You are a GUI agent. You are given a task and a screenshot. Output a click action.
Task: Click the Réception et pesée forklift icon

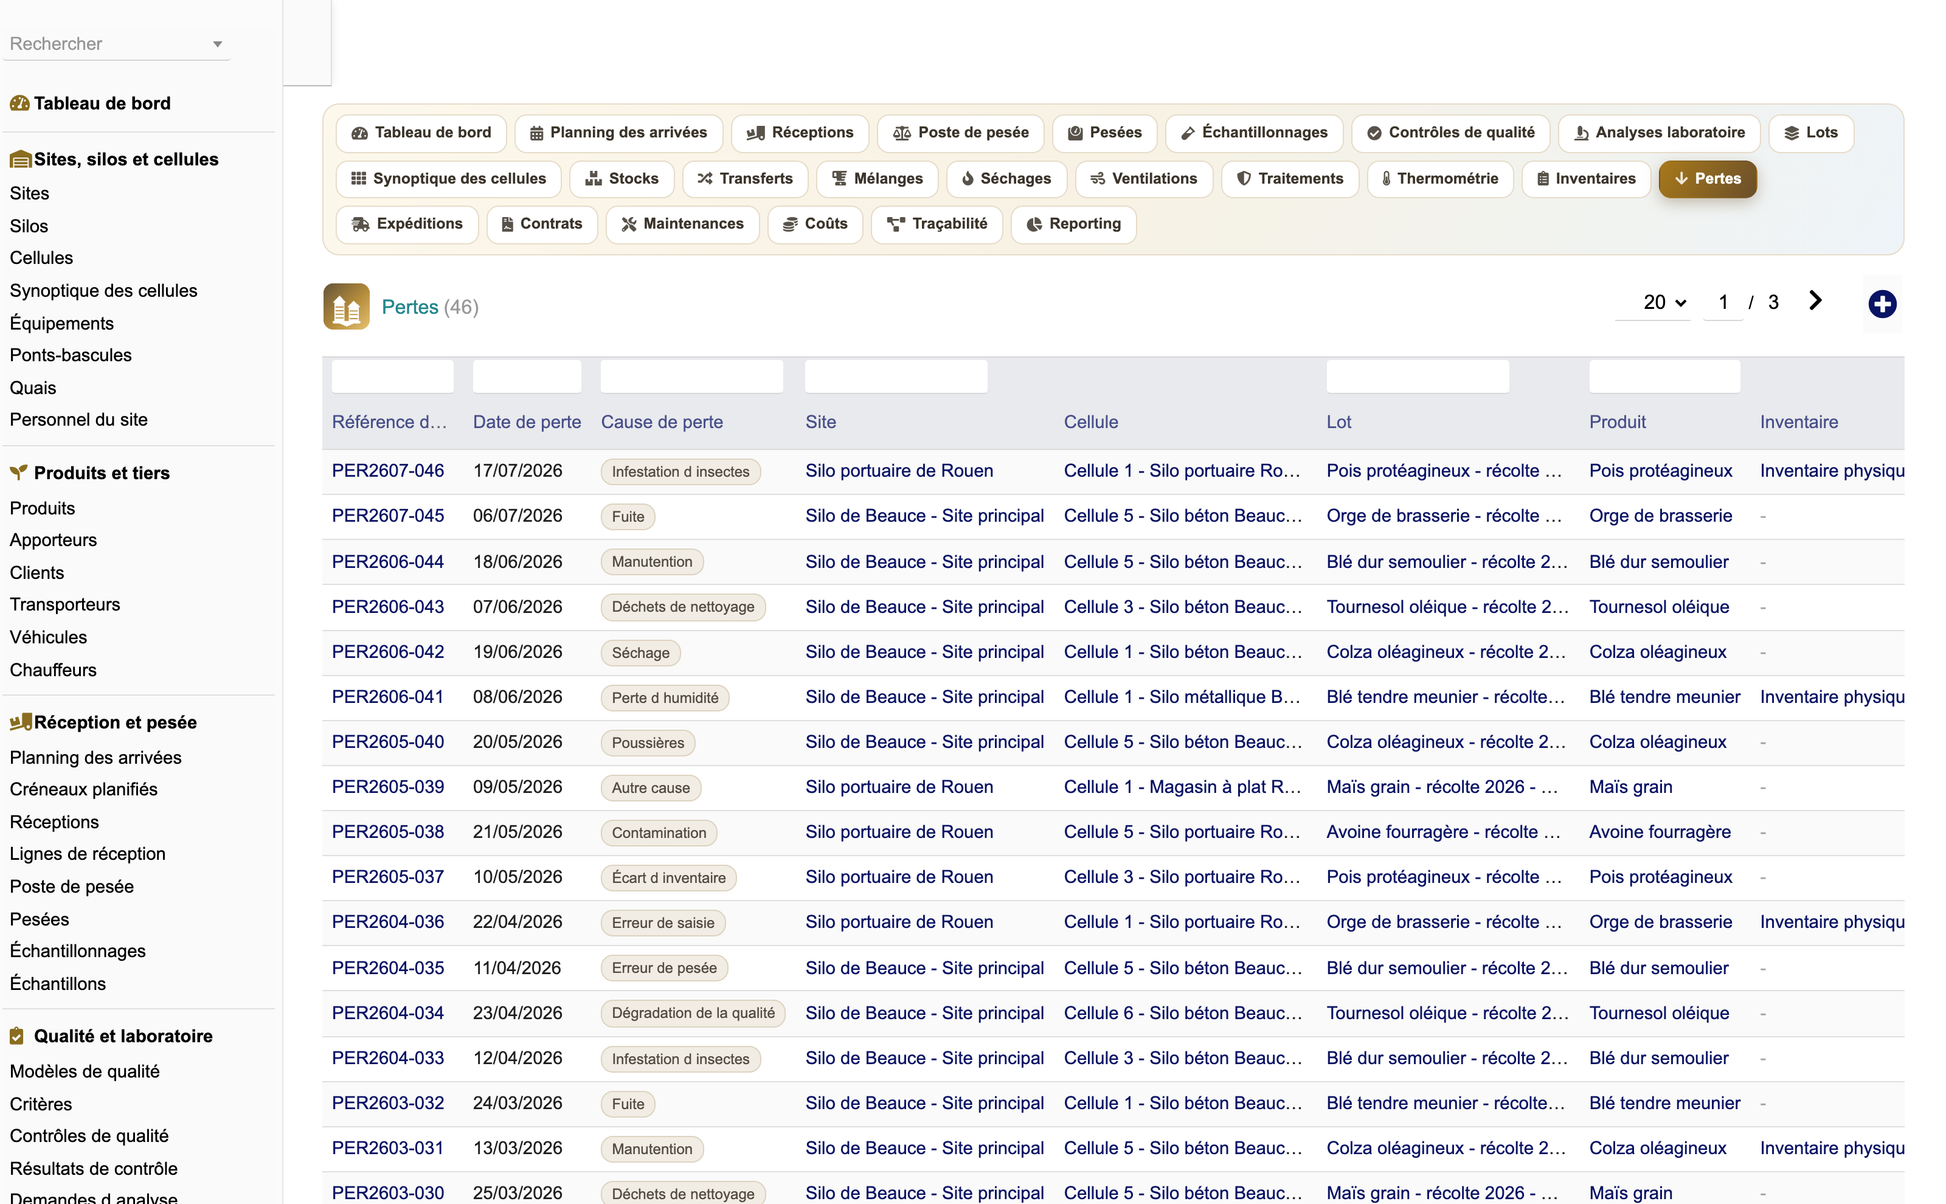coord(19,722)
